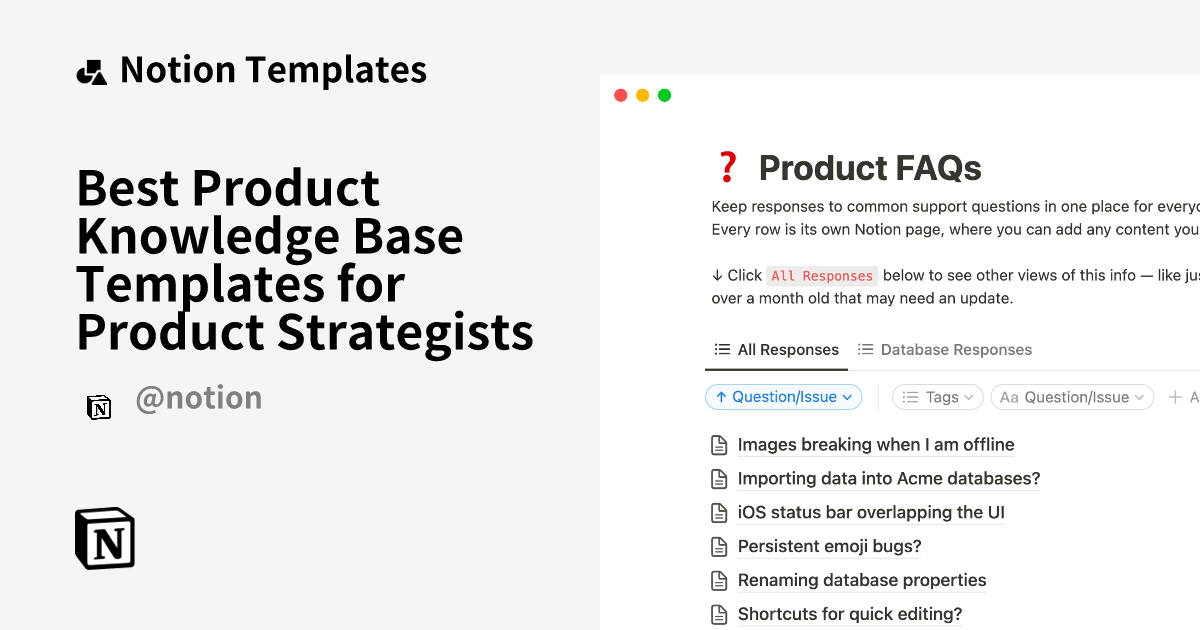The height and width of the screenshot is (630, 1200).
Task: Click the Aa icon in the Question/Issue filter
Action: tap(1010, 397)
